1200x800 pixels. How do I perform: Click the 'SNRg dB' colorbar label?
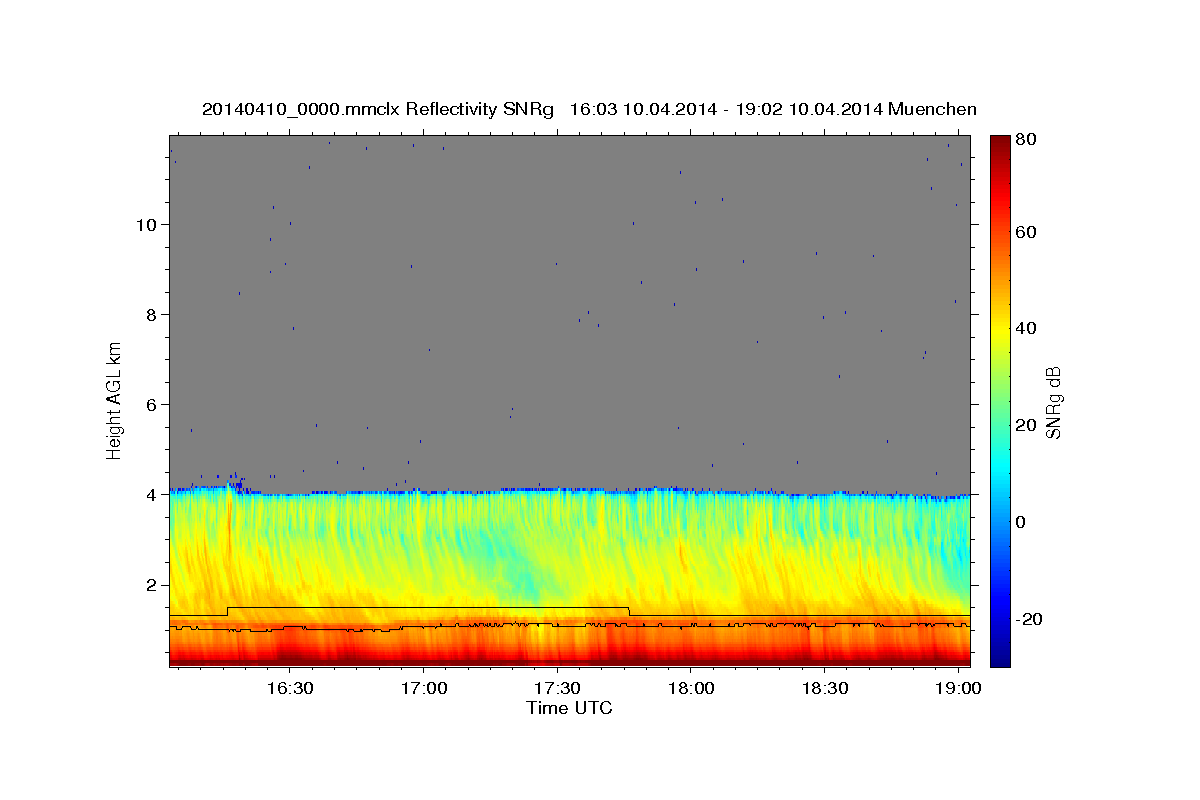(x=1052, y=401)
